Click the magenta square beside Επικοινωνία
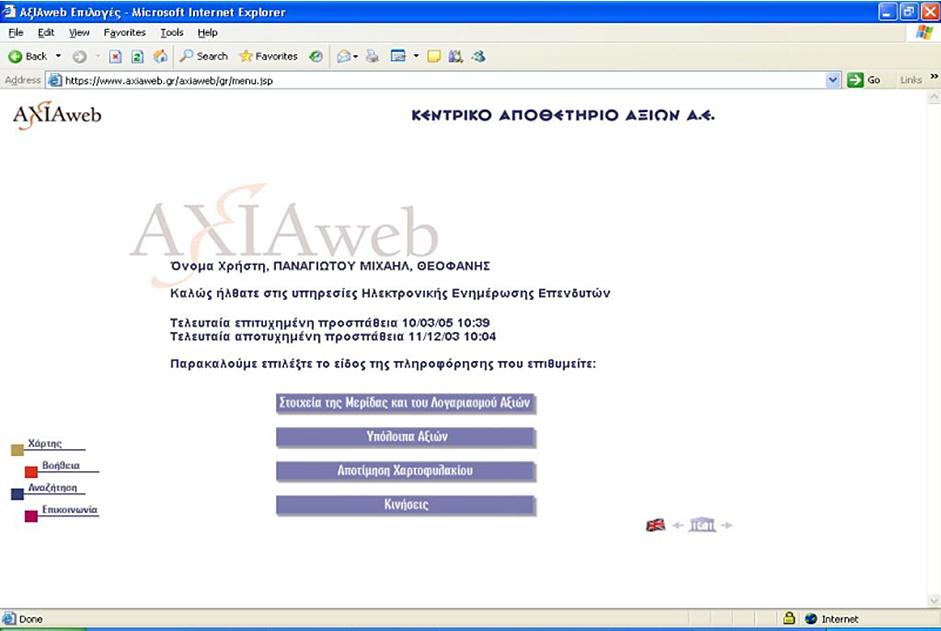The width and height of the screenshot is (941, 631). coord(31,516)
